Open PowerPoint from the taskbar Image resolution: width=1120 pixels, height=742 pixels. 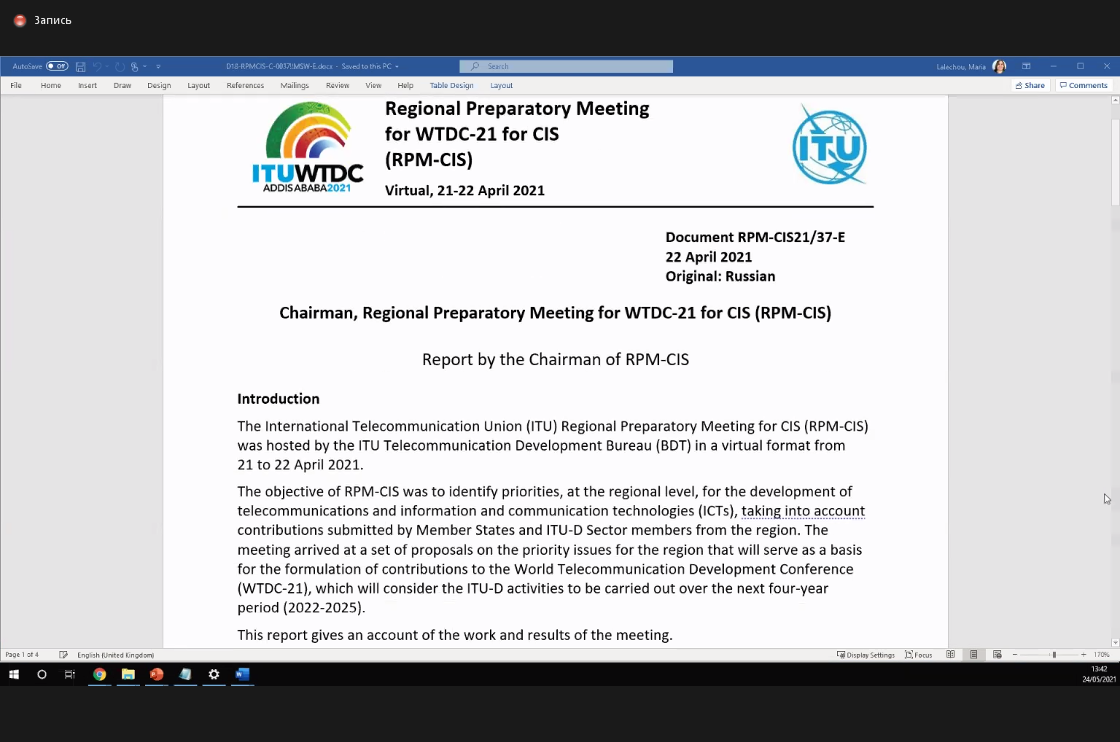[x=156, y=674]
